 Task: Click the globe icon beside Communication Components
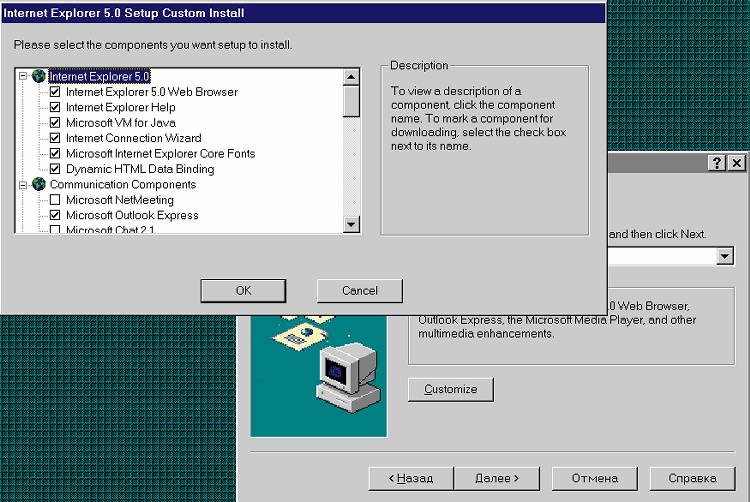[39, 184]
